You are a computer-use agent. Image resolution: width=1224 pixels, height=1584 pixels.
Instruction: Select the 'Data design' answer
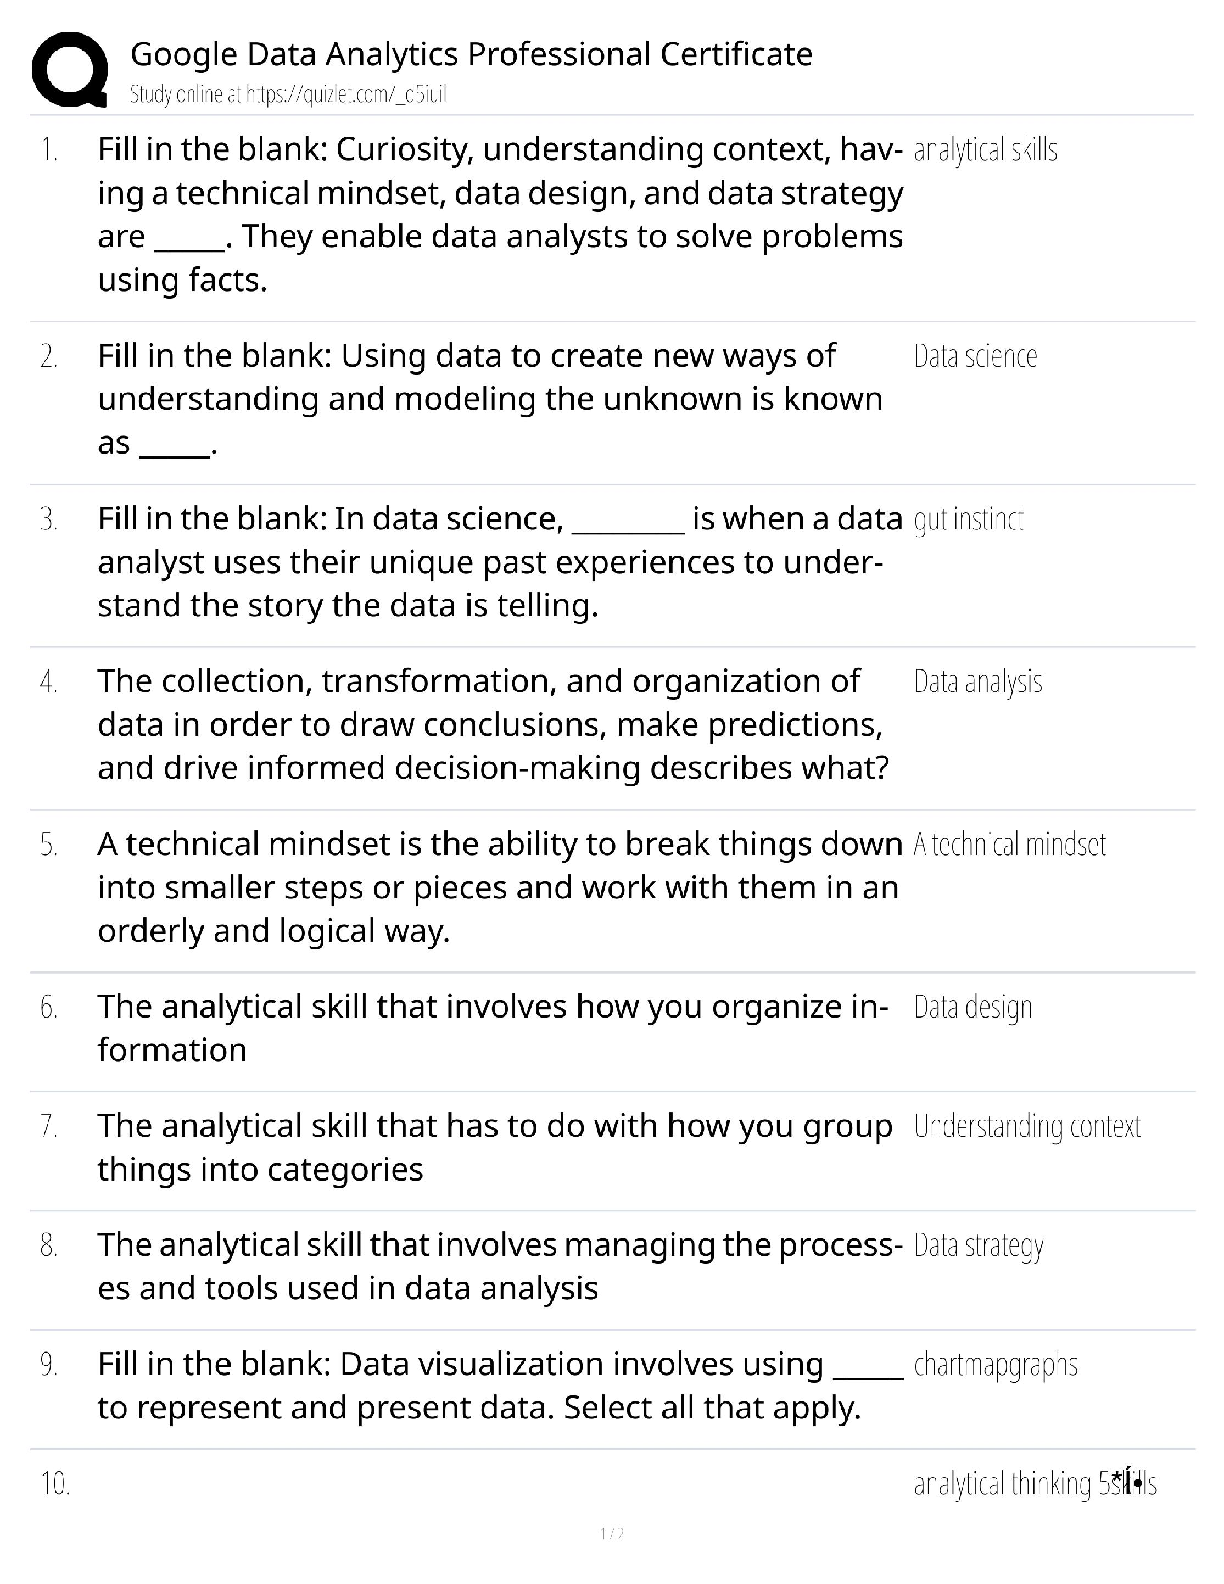[972, 1008]
